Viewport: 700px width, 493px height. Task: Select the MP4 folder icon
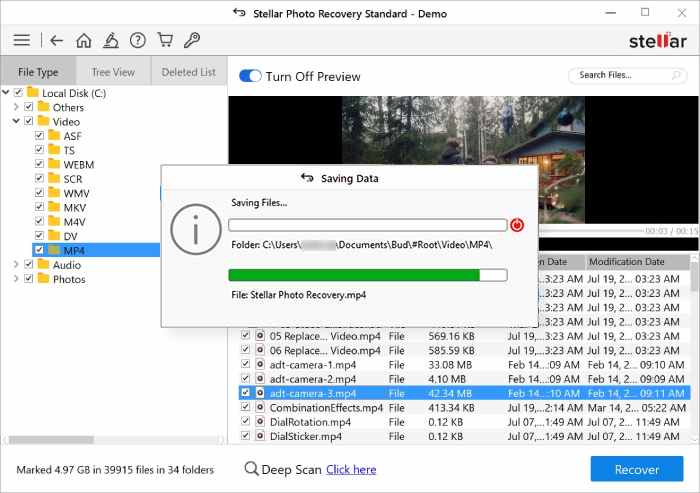(54, 250)
